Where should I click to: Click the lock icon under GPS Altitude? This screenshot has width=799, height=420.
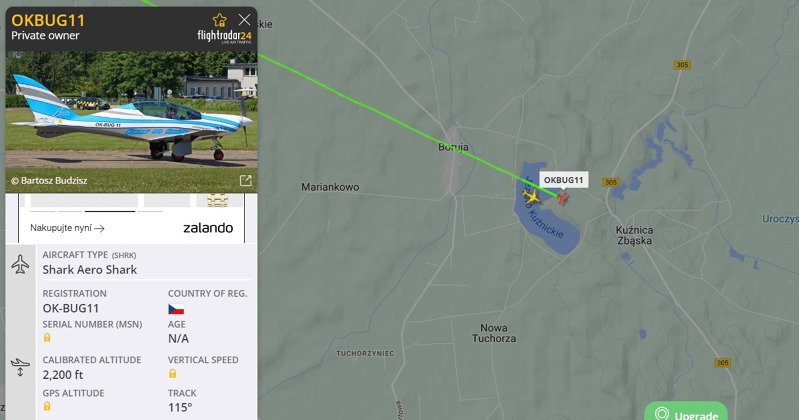tap(47, 406)
